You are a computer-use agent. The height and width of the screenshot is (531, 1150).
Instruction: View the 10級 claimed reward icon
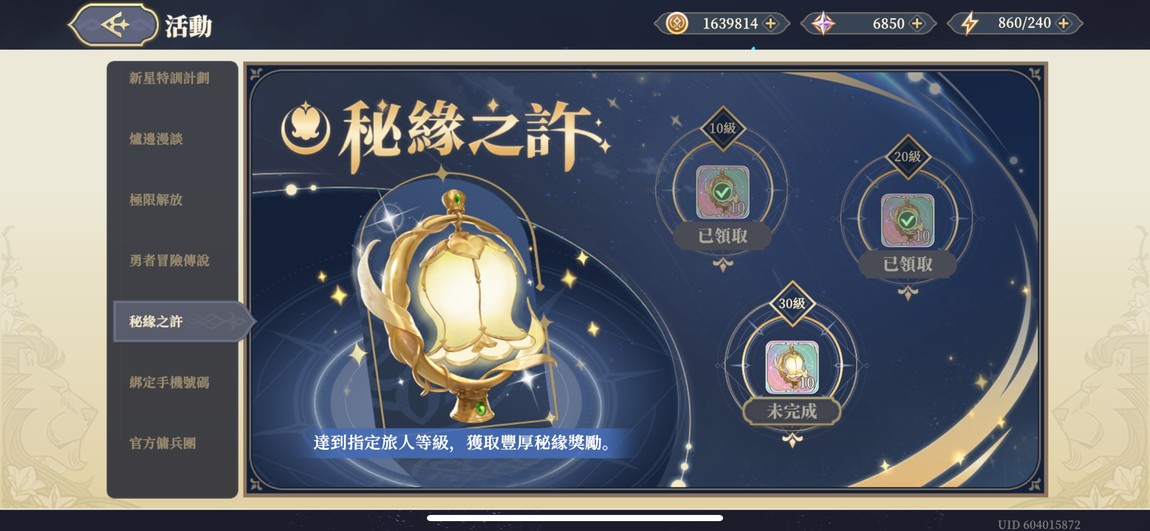point(722,192)
